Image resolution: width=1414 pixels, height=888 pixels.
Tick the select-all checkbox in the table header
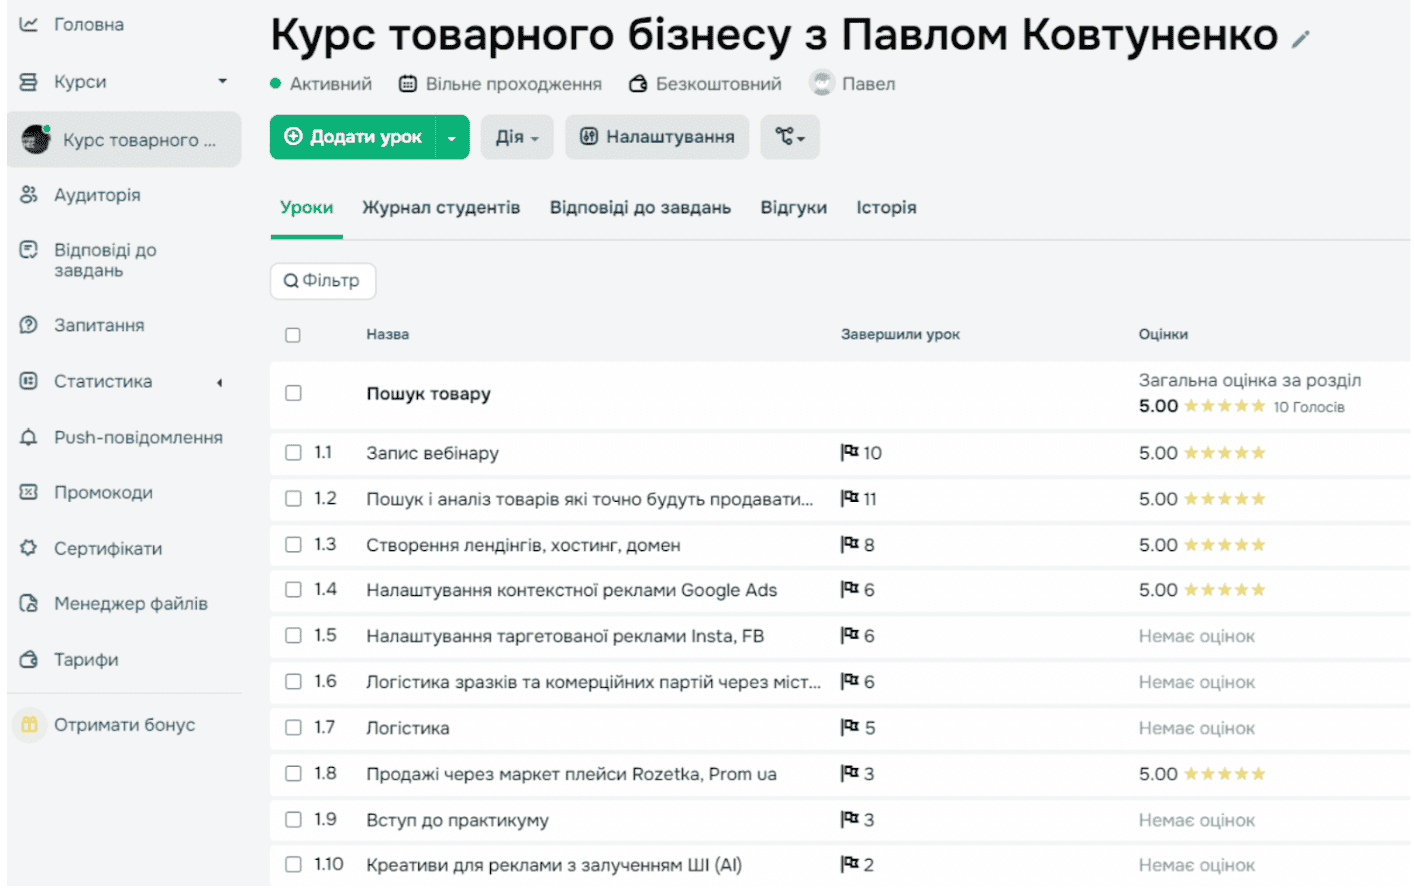[x=292, y=334]
